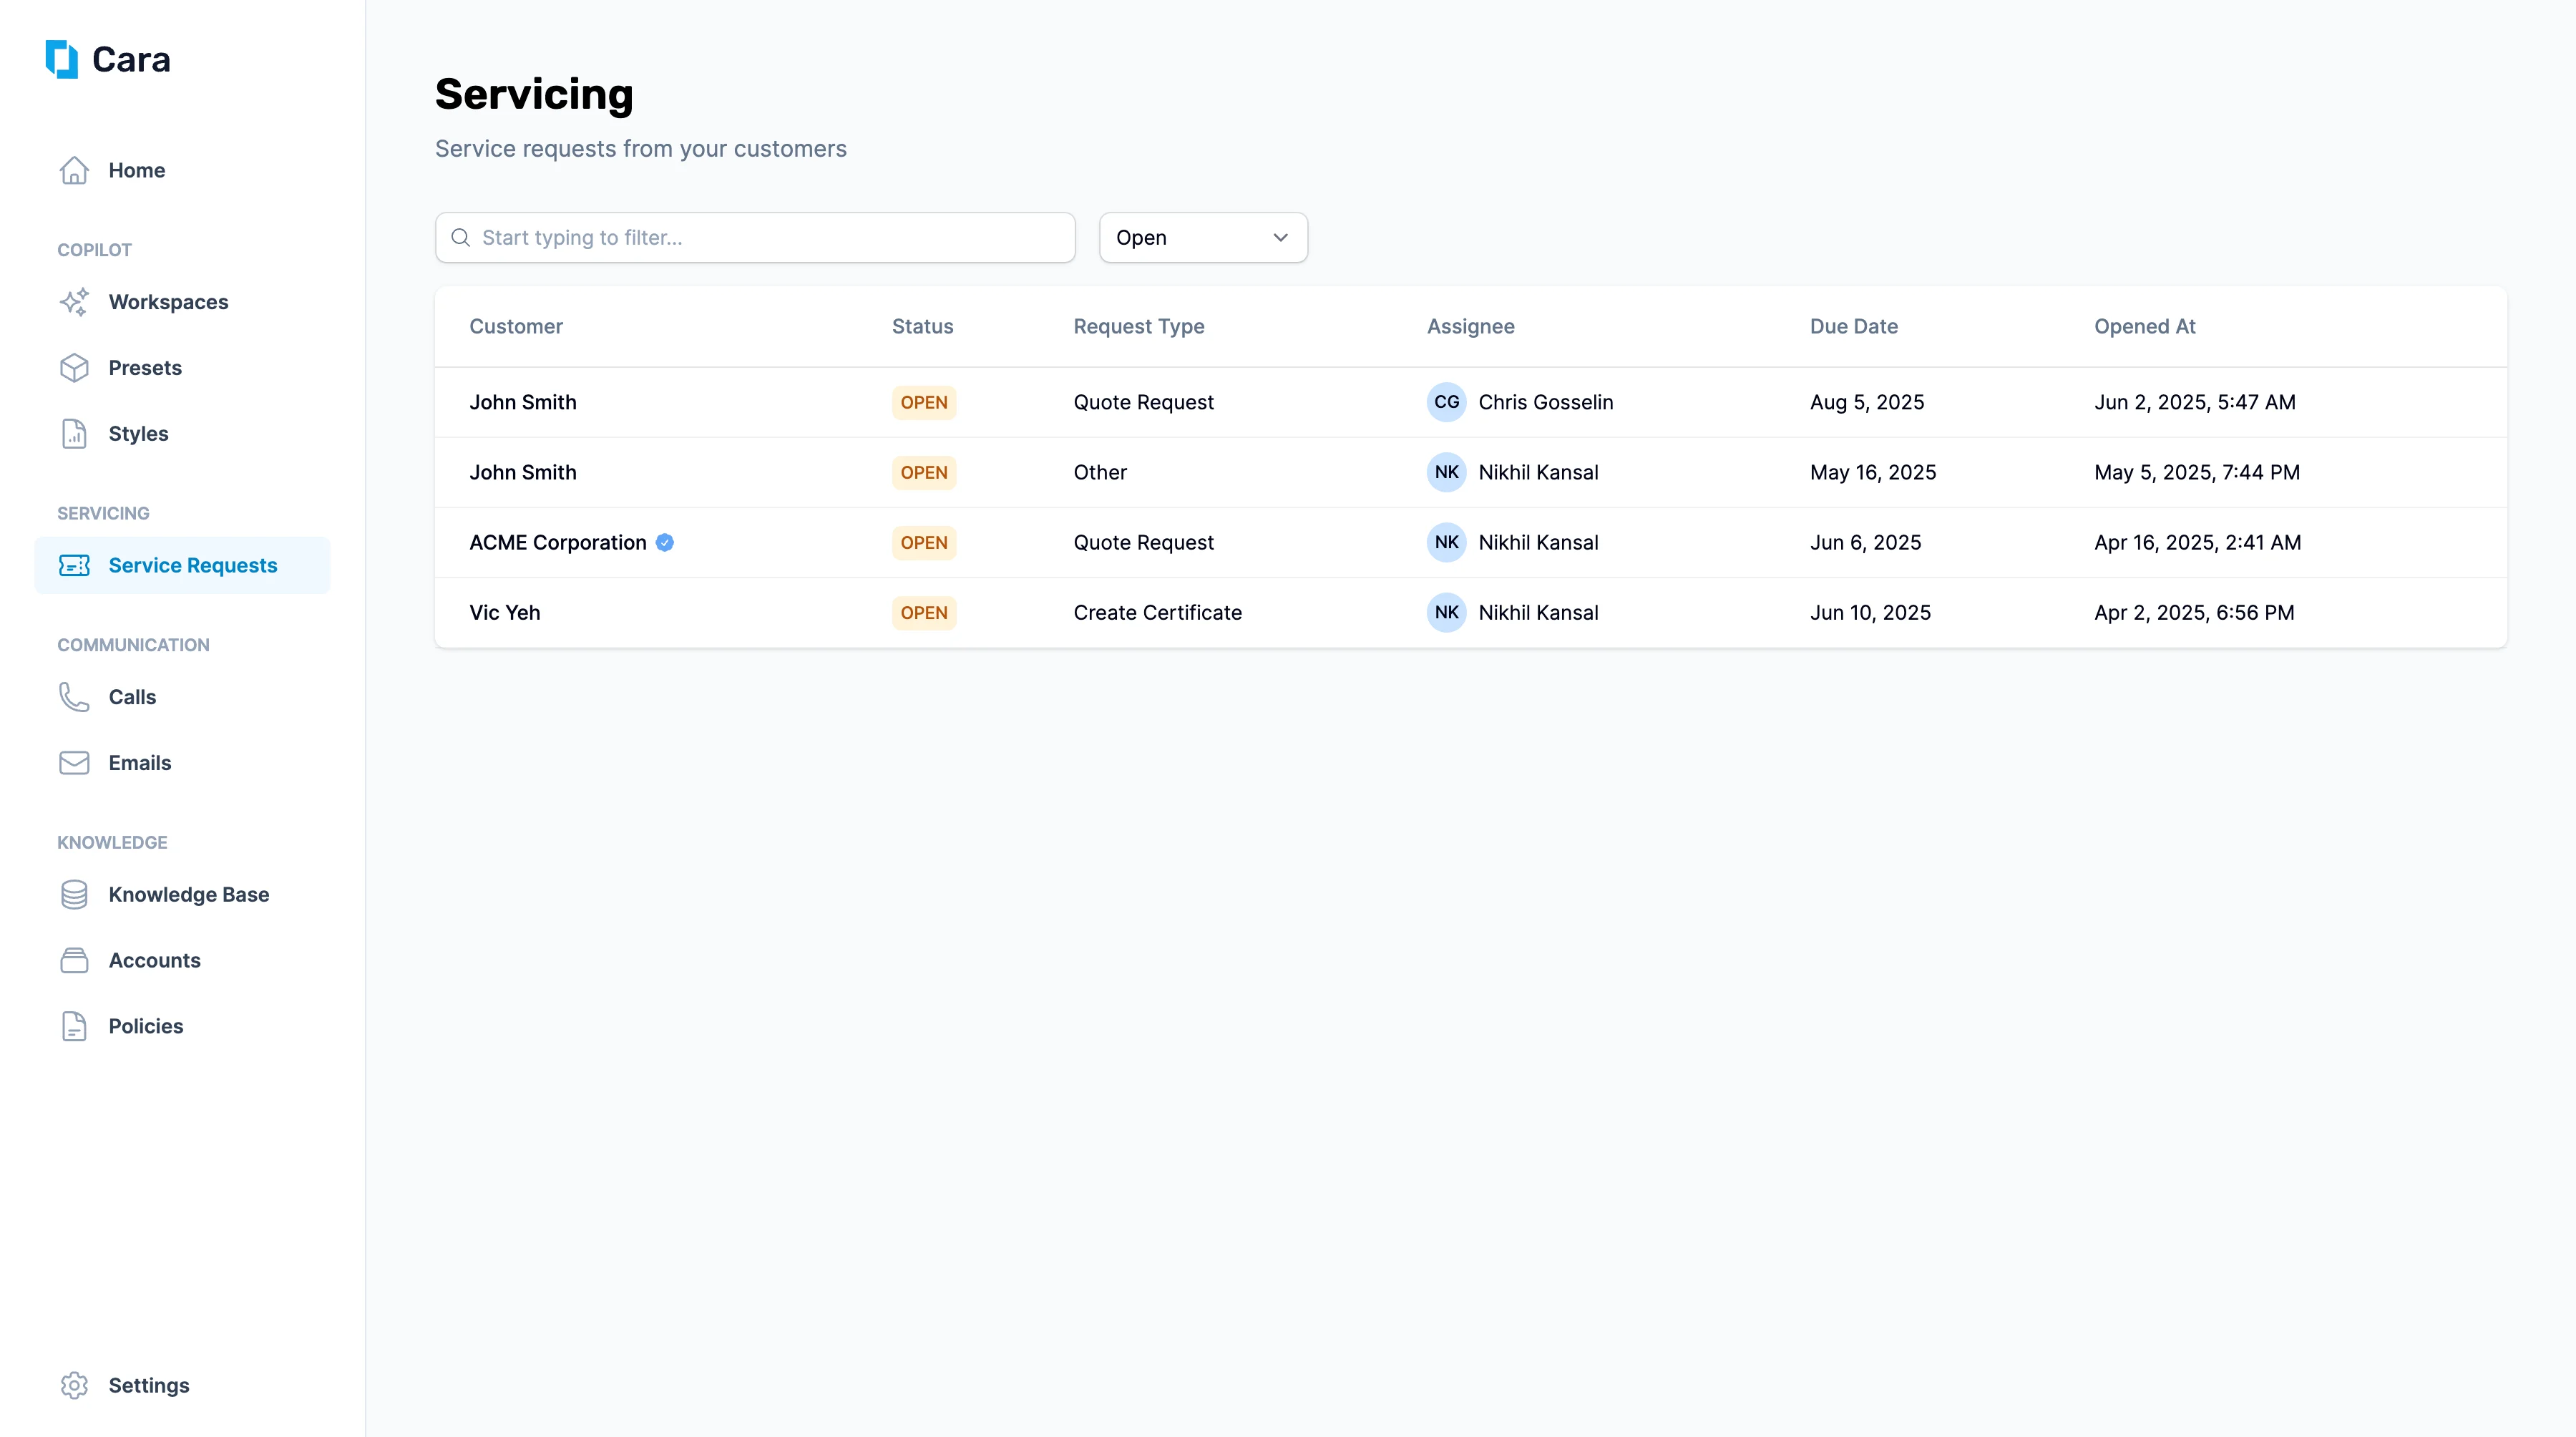The width and height of the screenshot is (2576, 1437).
Task: Click the OPEN badge in Chris Gosselin's row
Action: (923, 402)
